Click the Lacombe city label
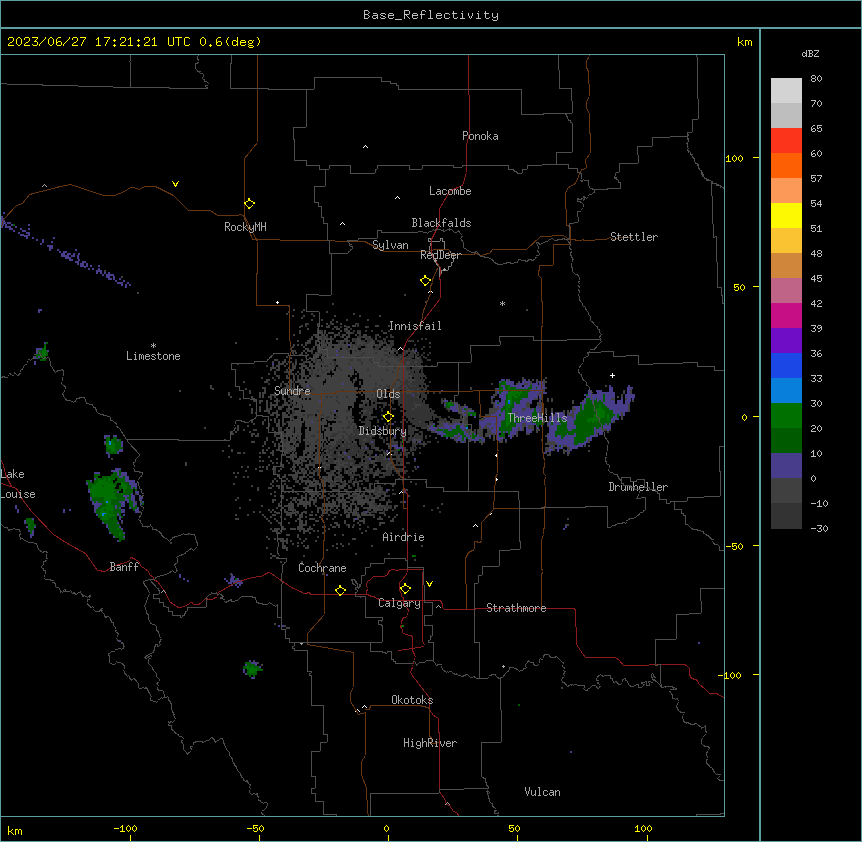Image resolution: width=862 pixels, height=842 pixels. tap(450, 191)
